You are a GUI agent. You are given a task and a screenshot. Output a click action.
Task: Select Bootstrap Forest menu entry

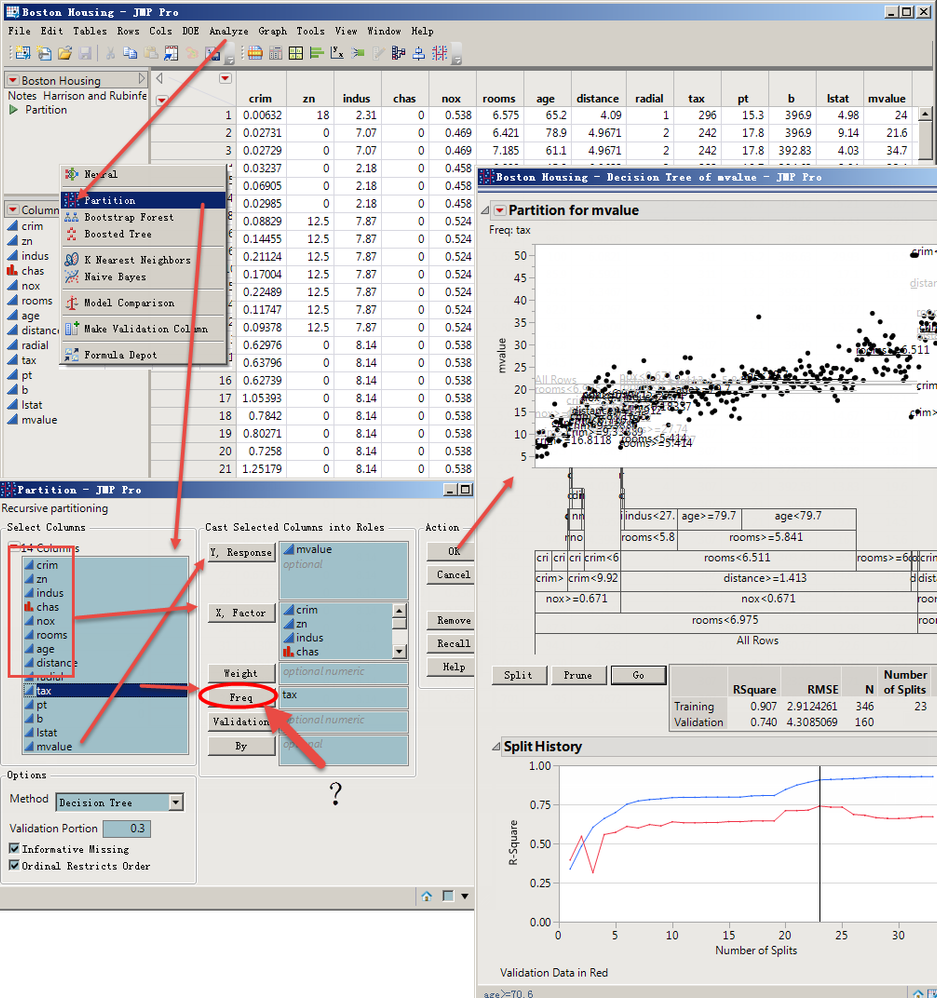[143, 217]
